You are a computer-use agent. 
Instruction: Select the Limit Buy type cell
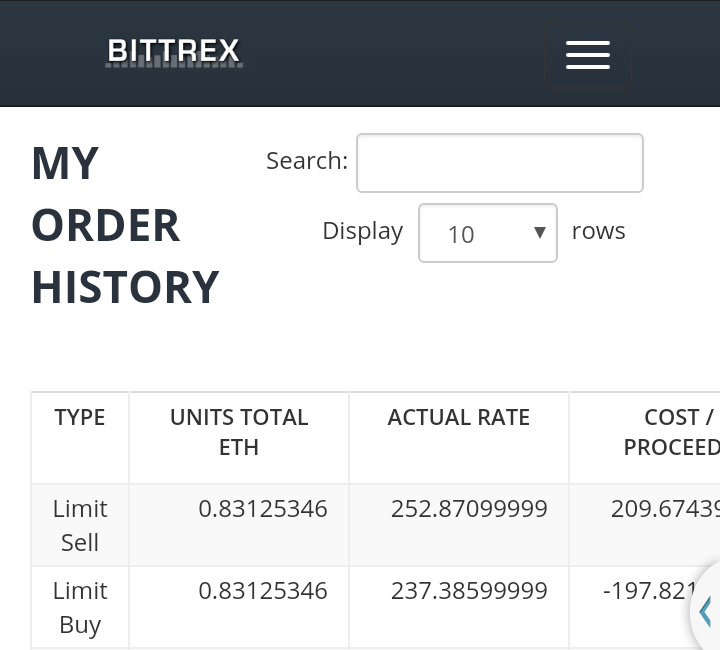point(80,607)
